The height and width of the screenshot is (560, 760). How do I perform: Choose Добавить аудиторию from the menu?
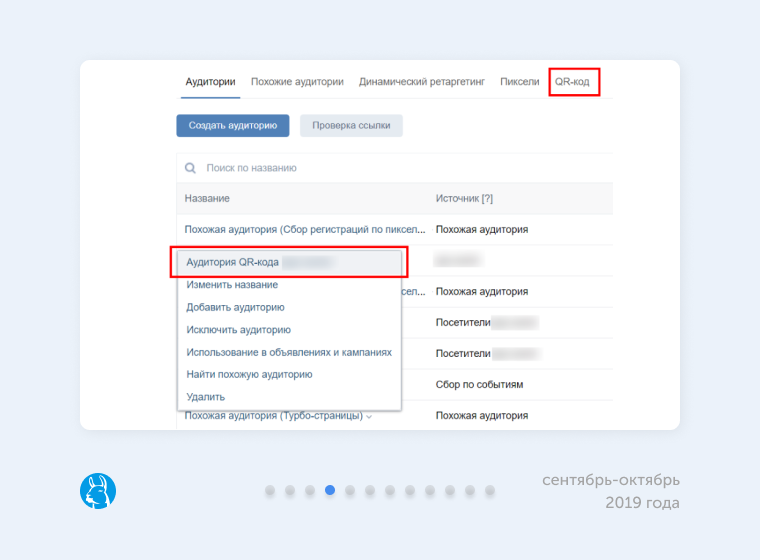click(x=235, y=307)
